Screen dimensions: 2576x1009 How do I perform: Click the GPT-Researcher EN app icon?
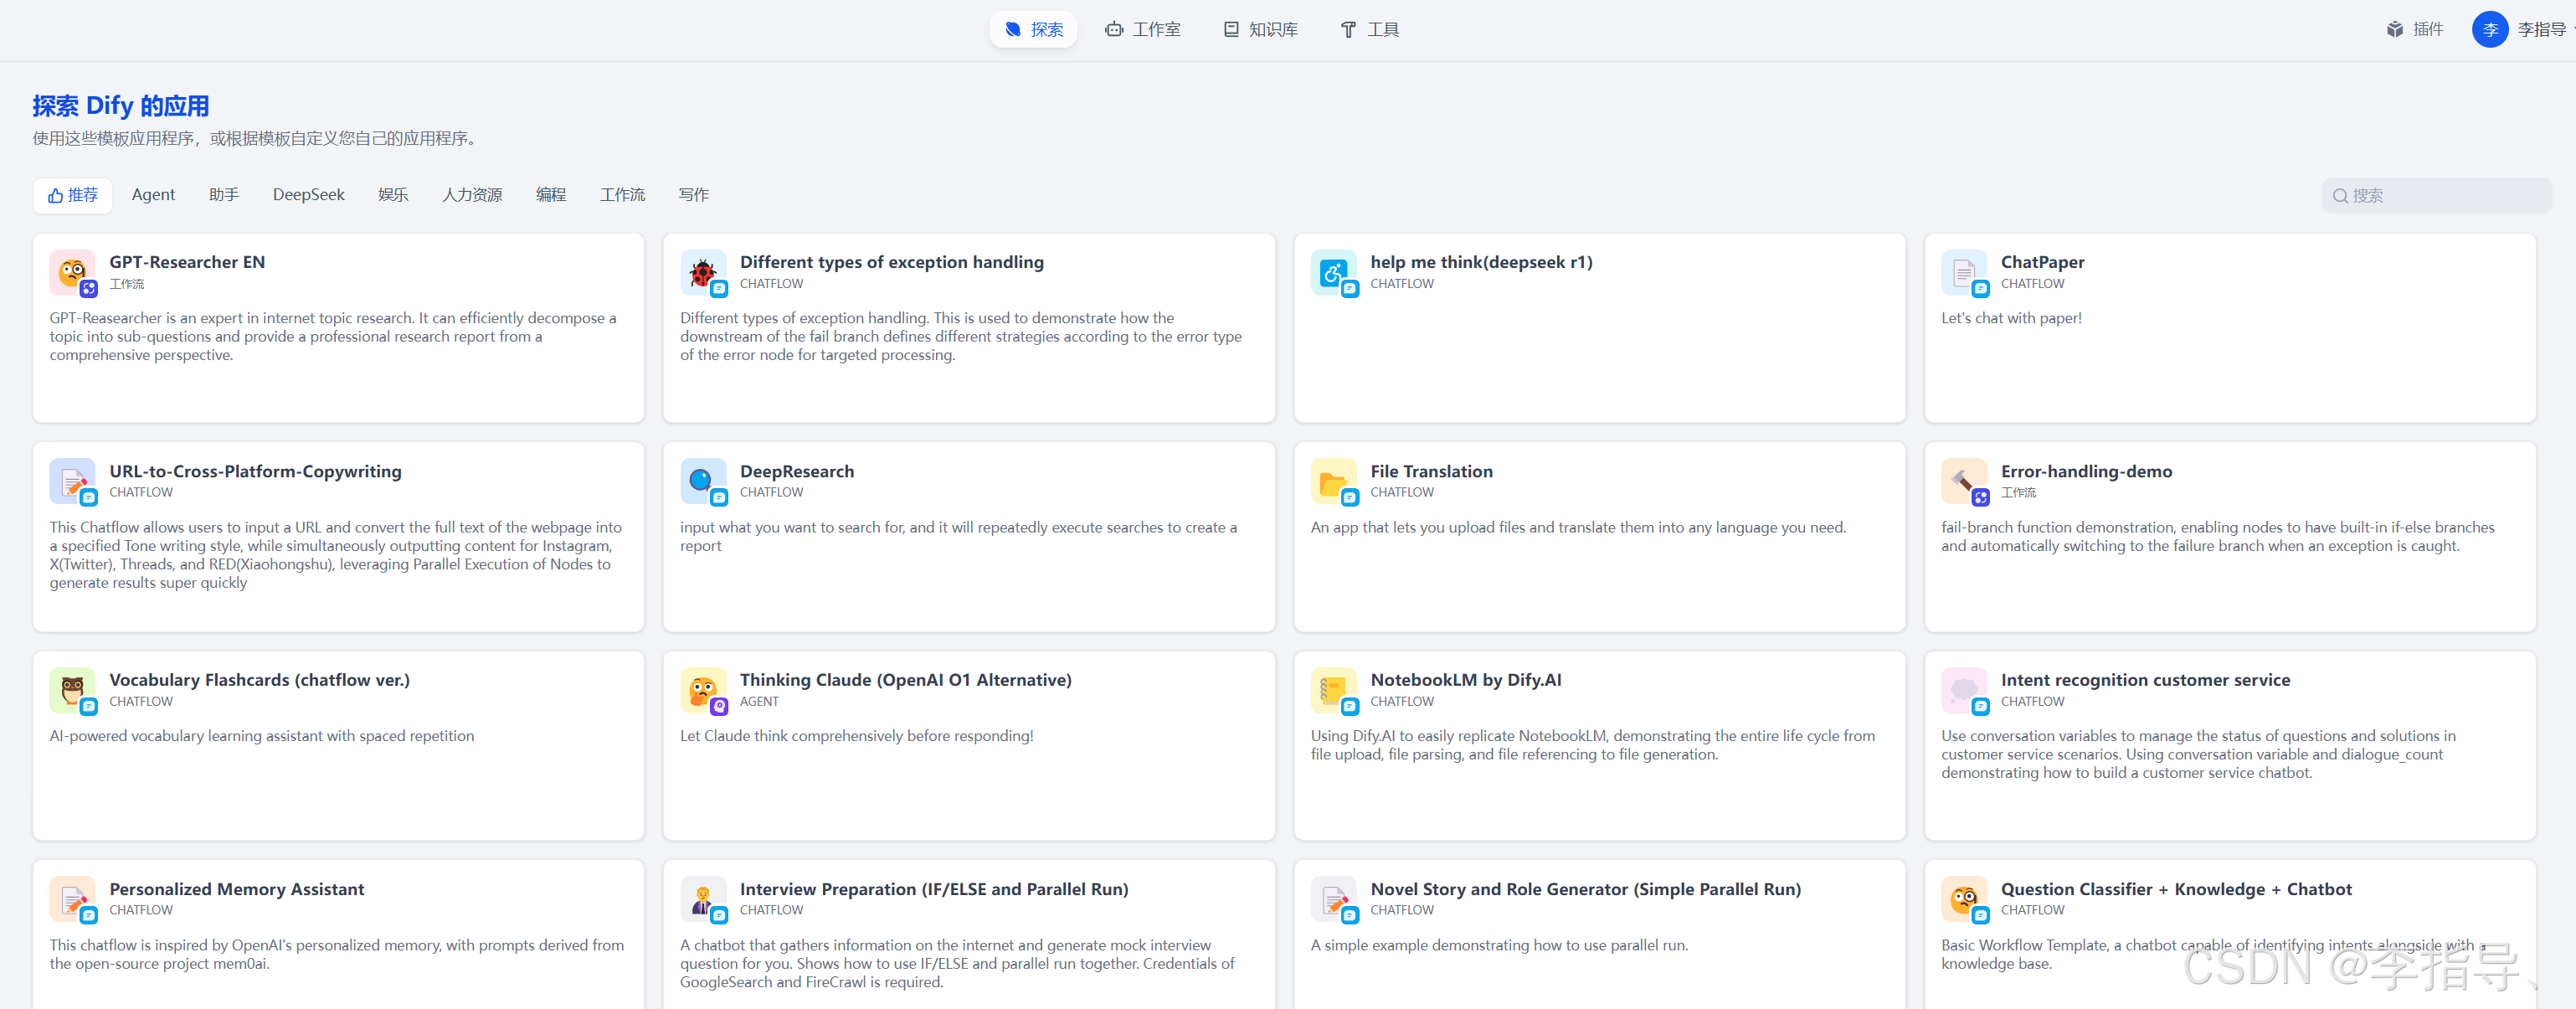click(72, 272)
